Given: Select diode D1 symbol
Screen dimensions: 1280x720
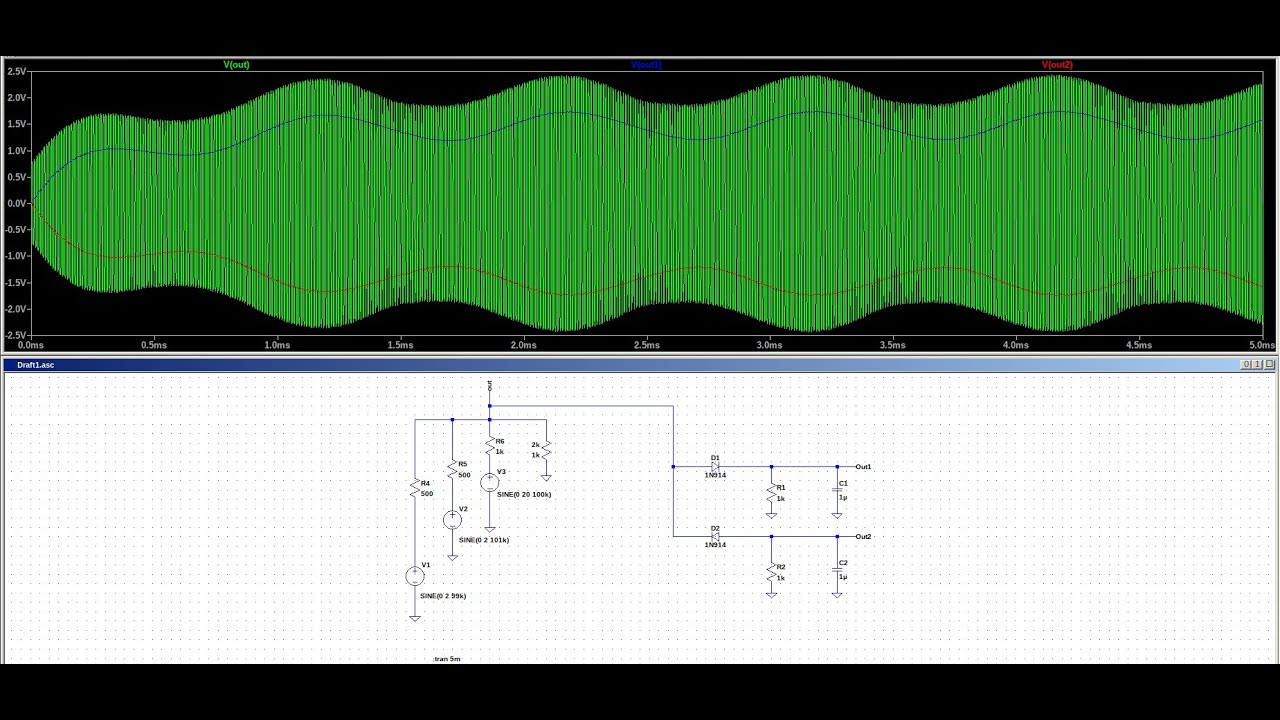Looking at the screenshot, I should (x=715, y=466).
